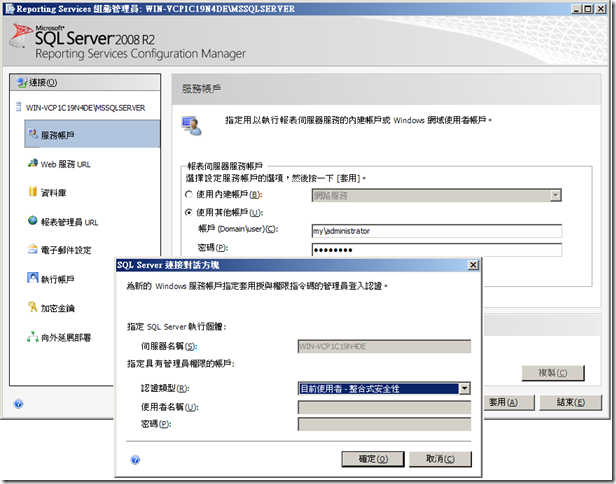The image size is (616, 484).
Task: Open the 報表管理員 URL page
Action: (x=69, y=222)
